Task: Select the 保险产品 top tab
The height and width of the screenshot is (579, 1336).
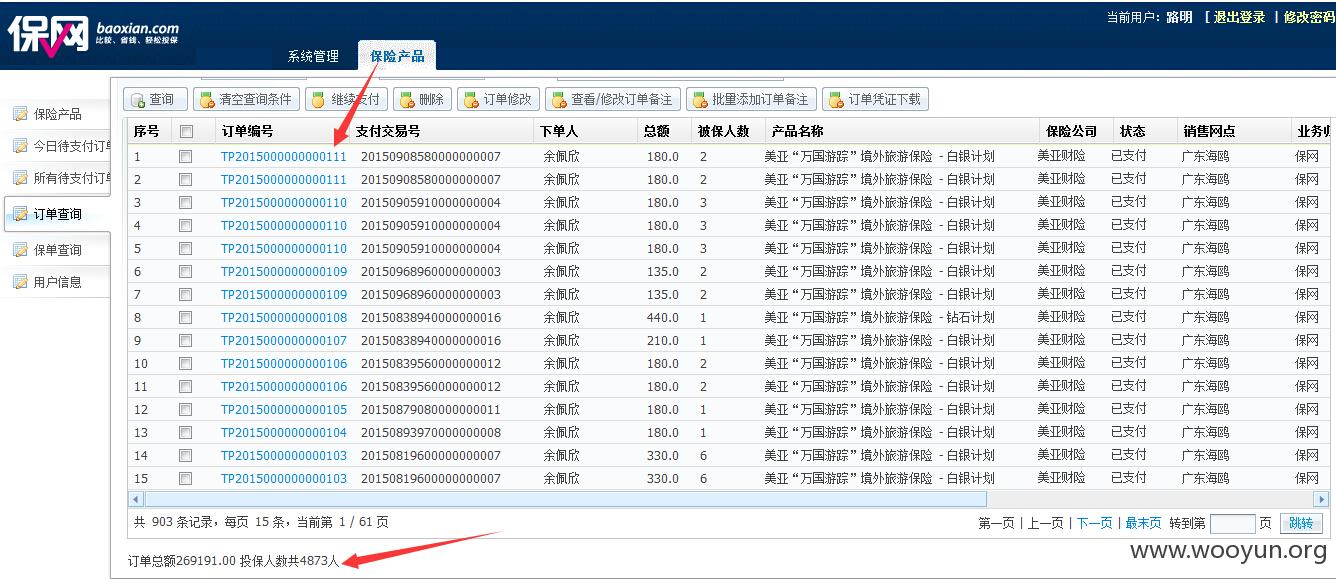Action: tap(397, 56)
